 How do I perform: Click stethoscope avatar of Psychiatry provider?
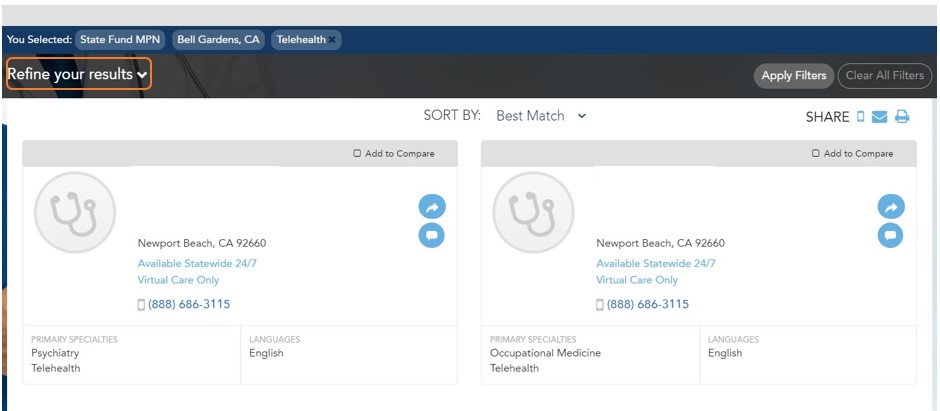click(75, 212)
